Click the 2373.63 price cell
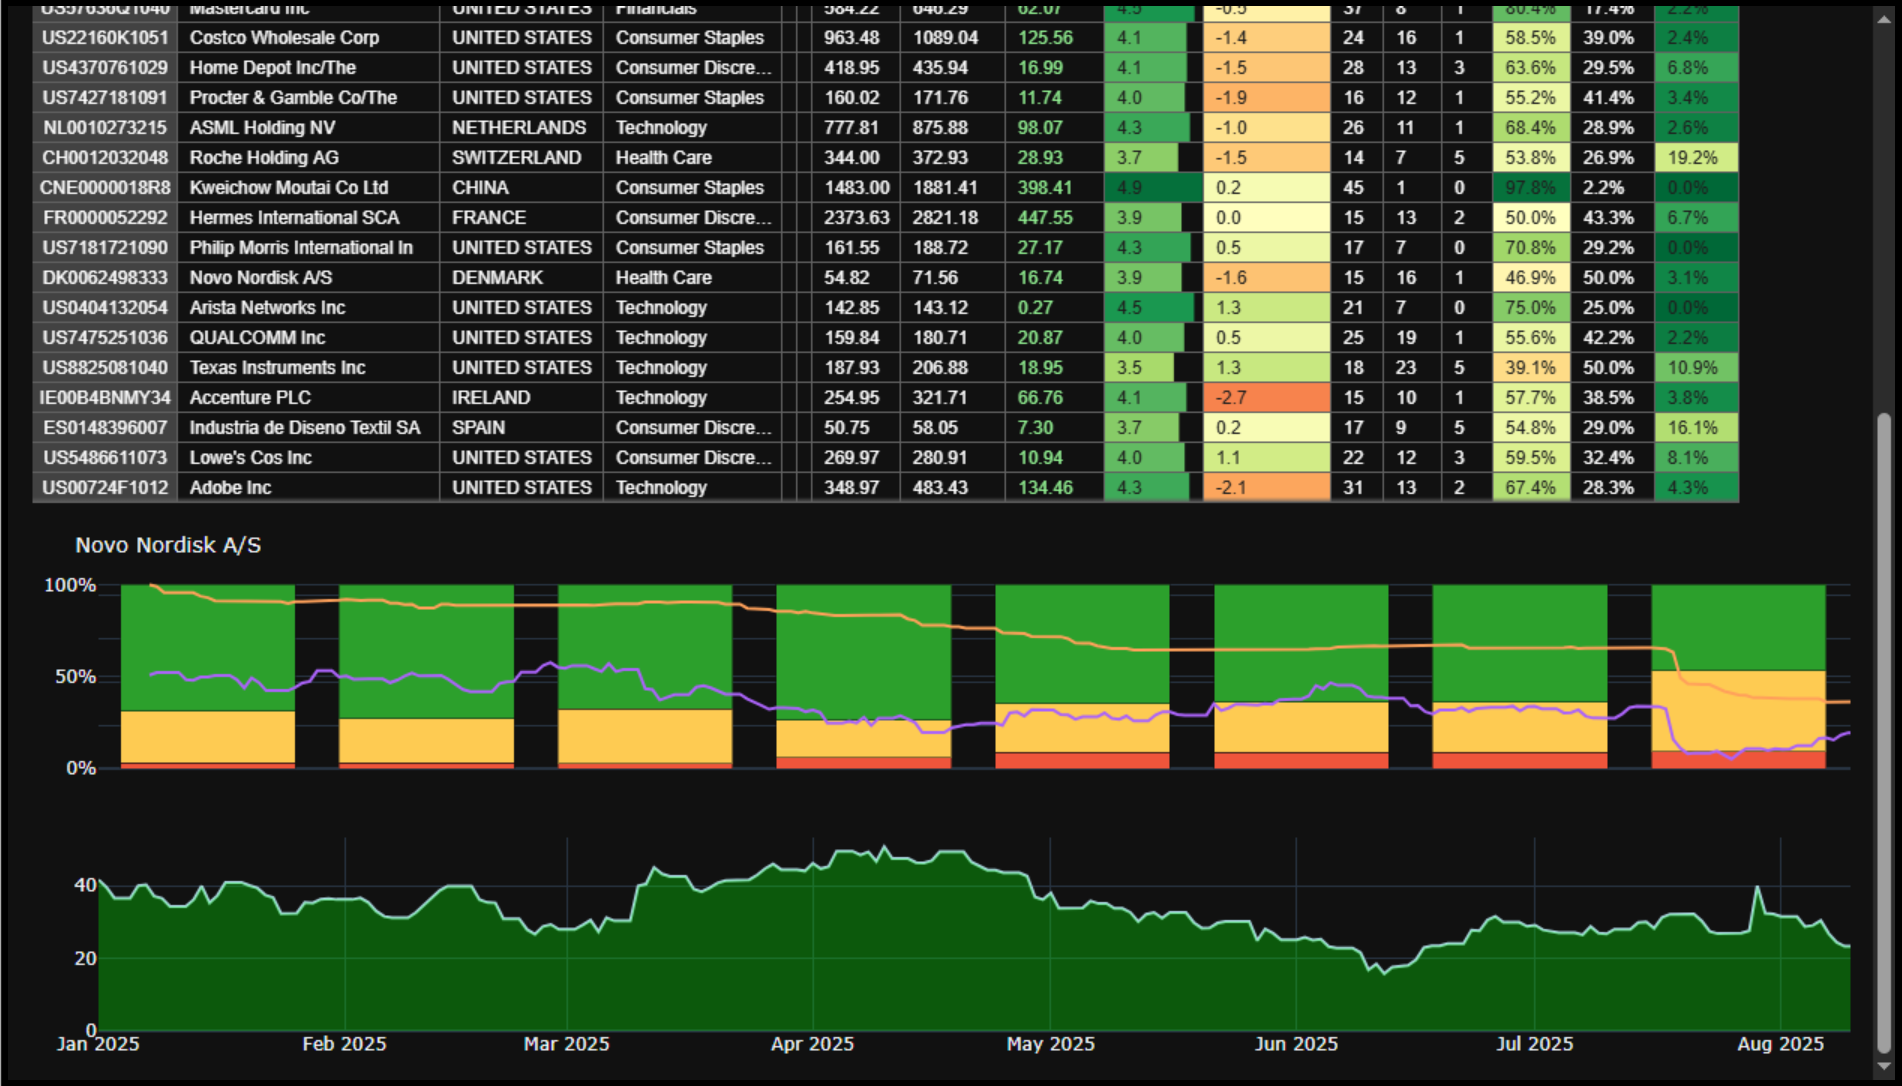Image resolution: width=1902 pixels, height=1086 pixels. (x=855, y=218)
